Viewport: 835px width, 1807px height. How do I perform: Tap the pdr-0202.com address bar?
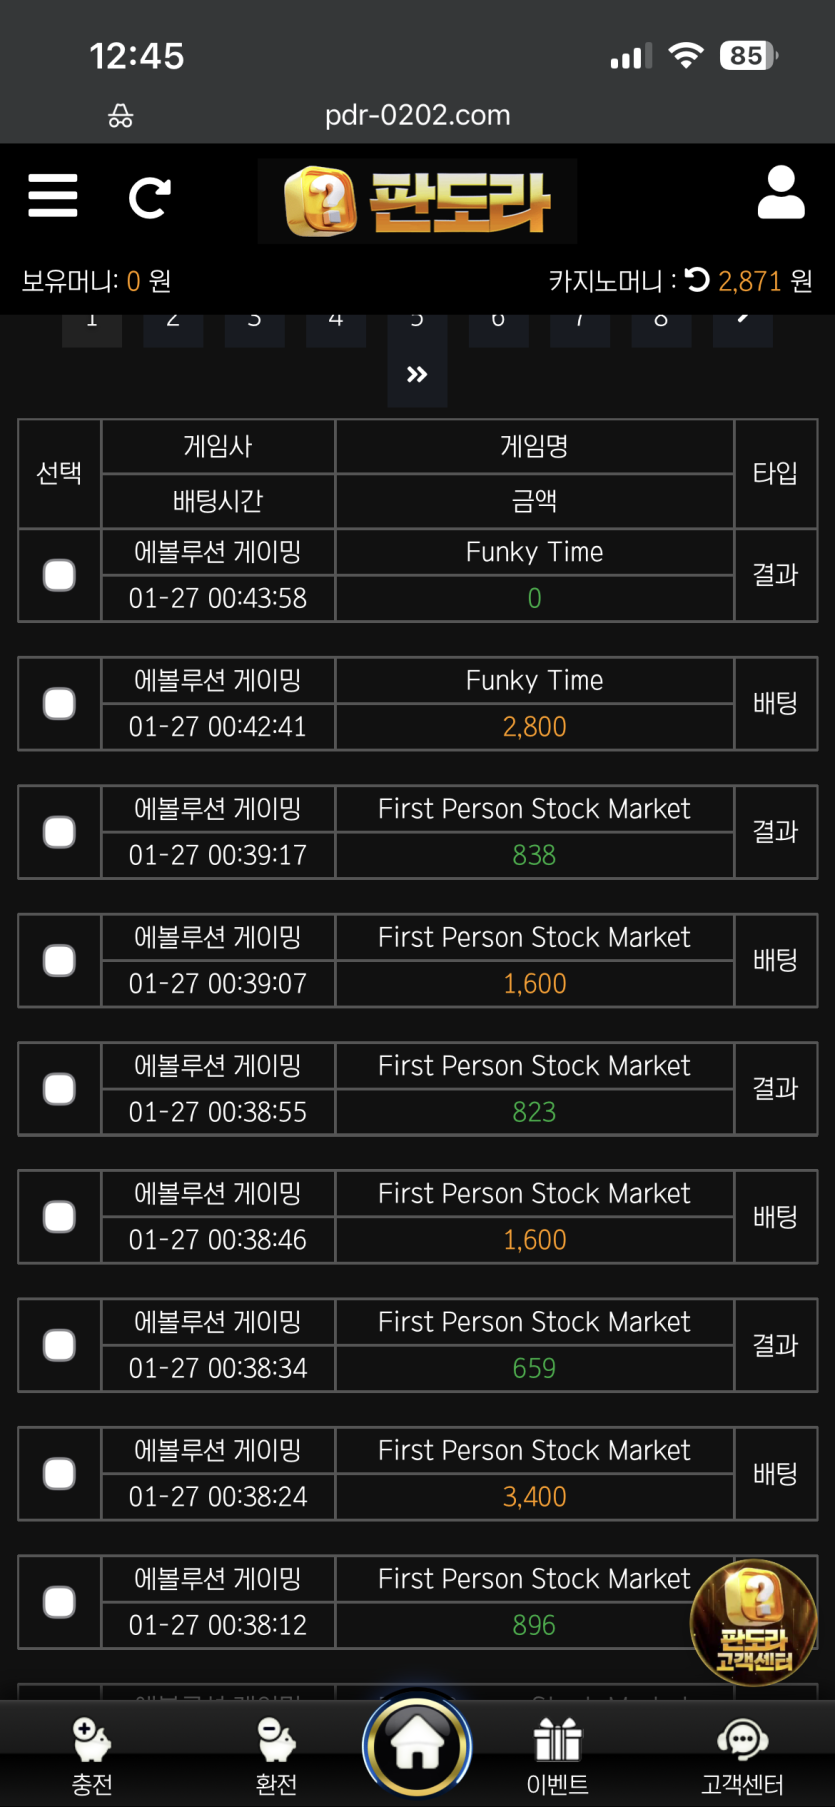pyautogui.click(x=417, y=115)
